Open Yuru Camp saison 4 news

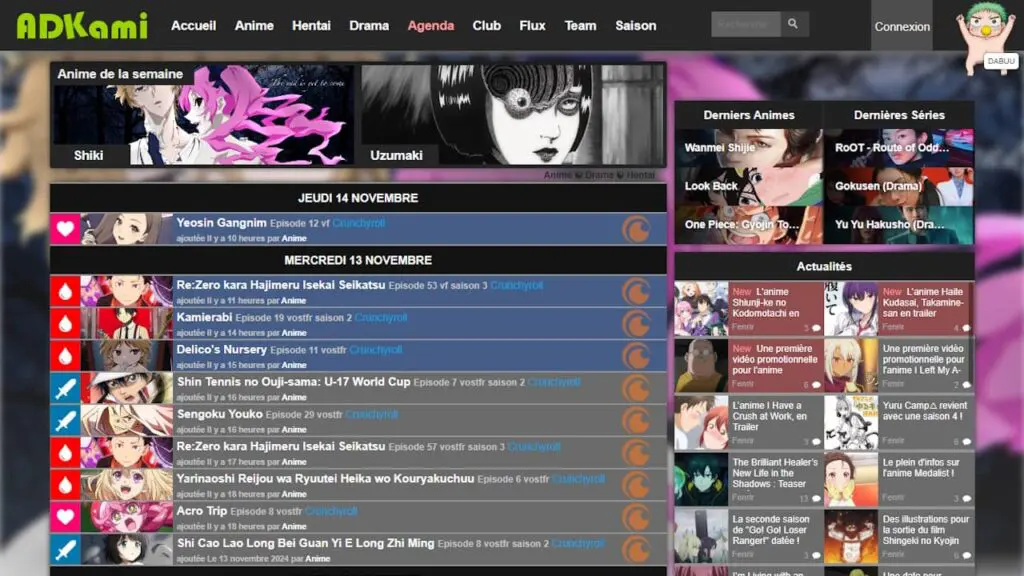click(x=899, y=422)
